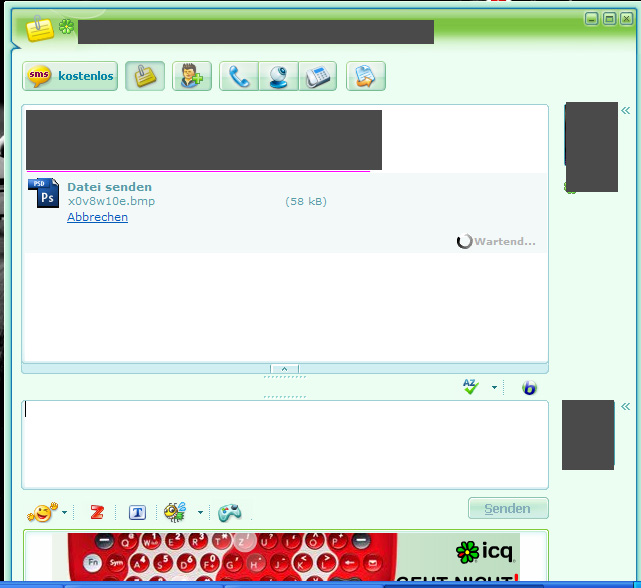Image resolution: width=641 pixels, height=588 pixels.
Task: Click the free SMS 'kostenlos' button
Action: (x=70, y=76)
